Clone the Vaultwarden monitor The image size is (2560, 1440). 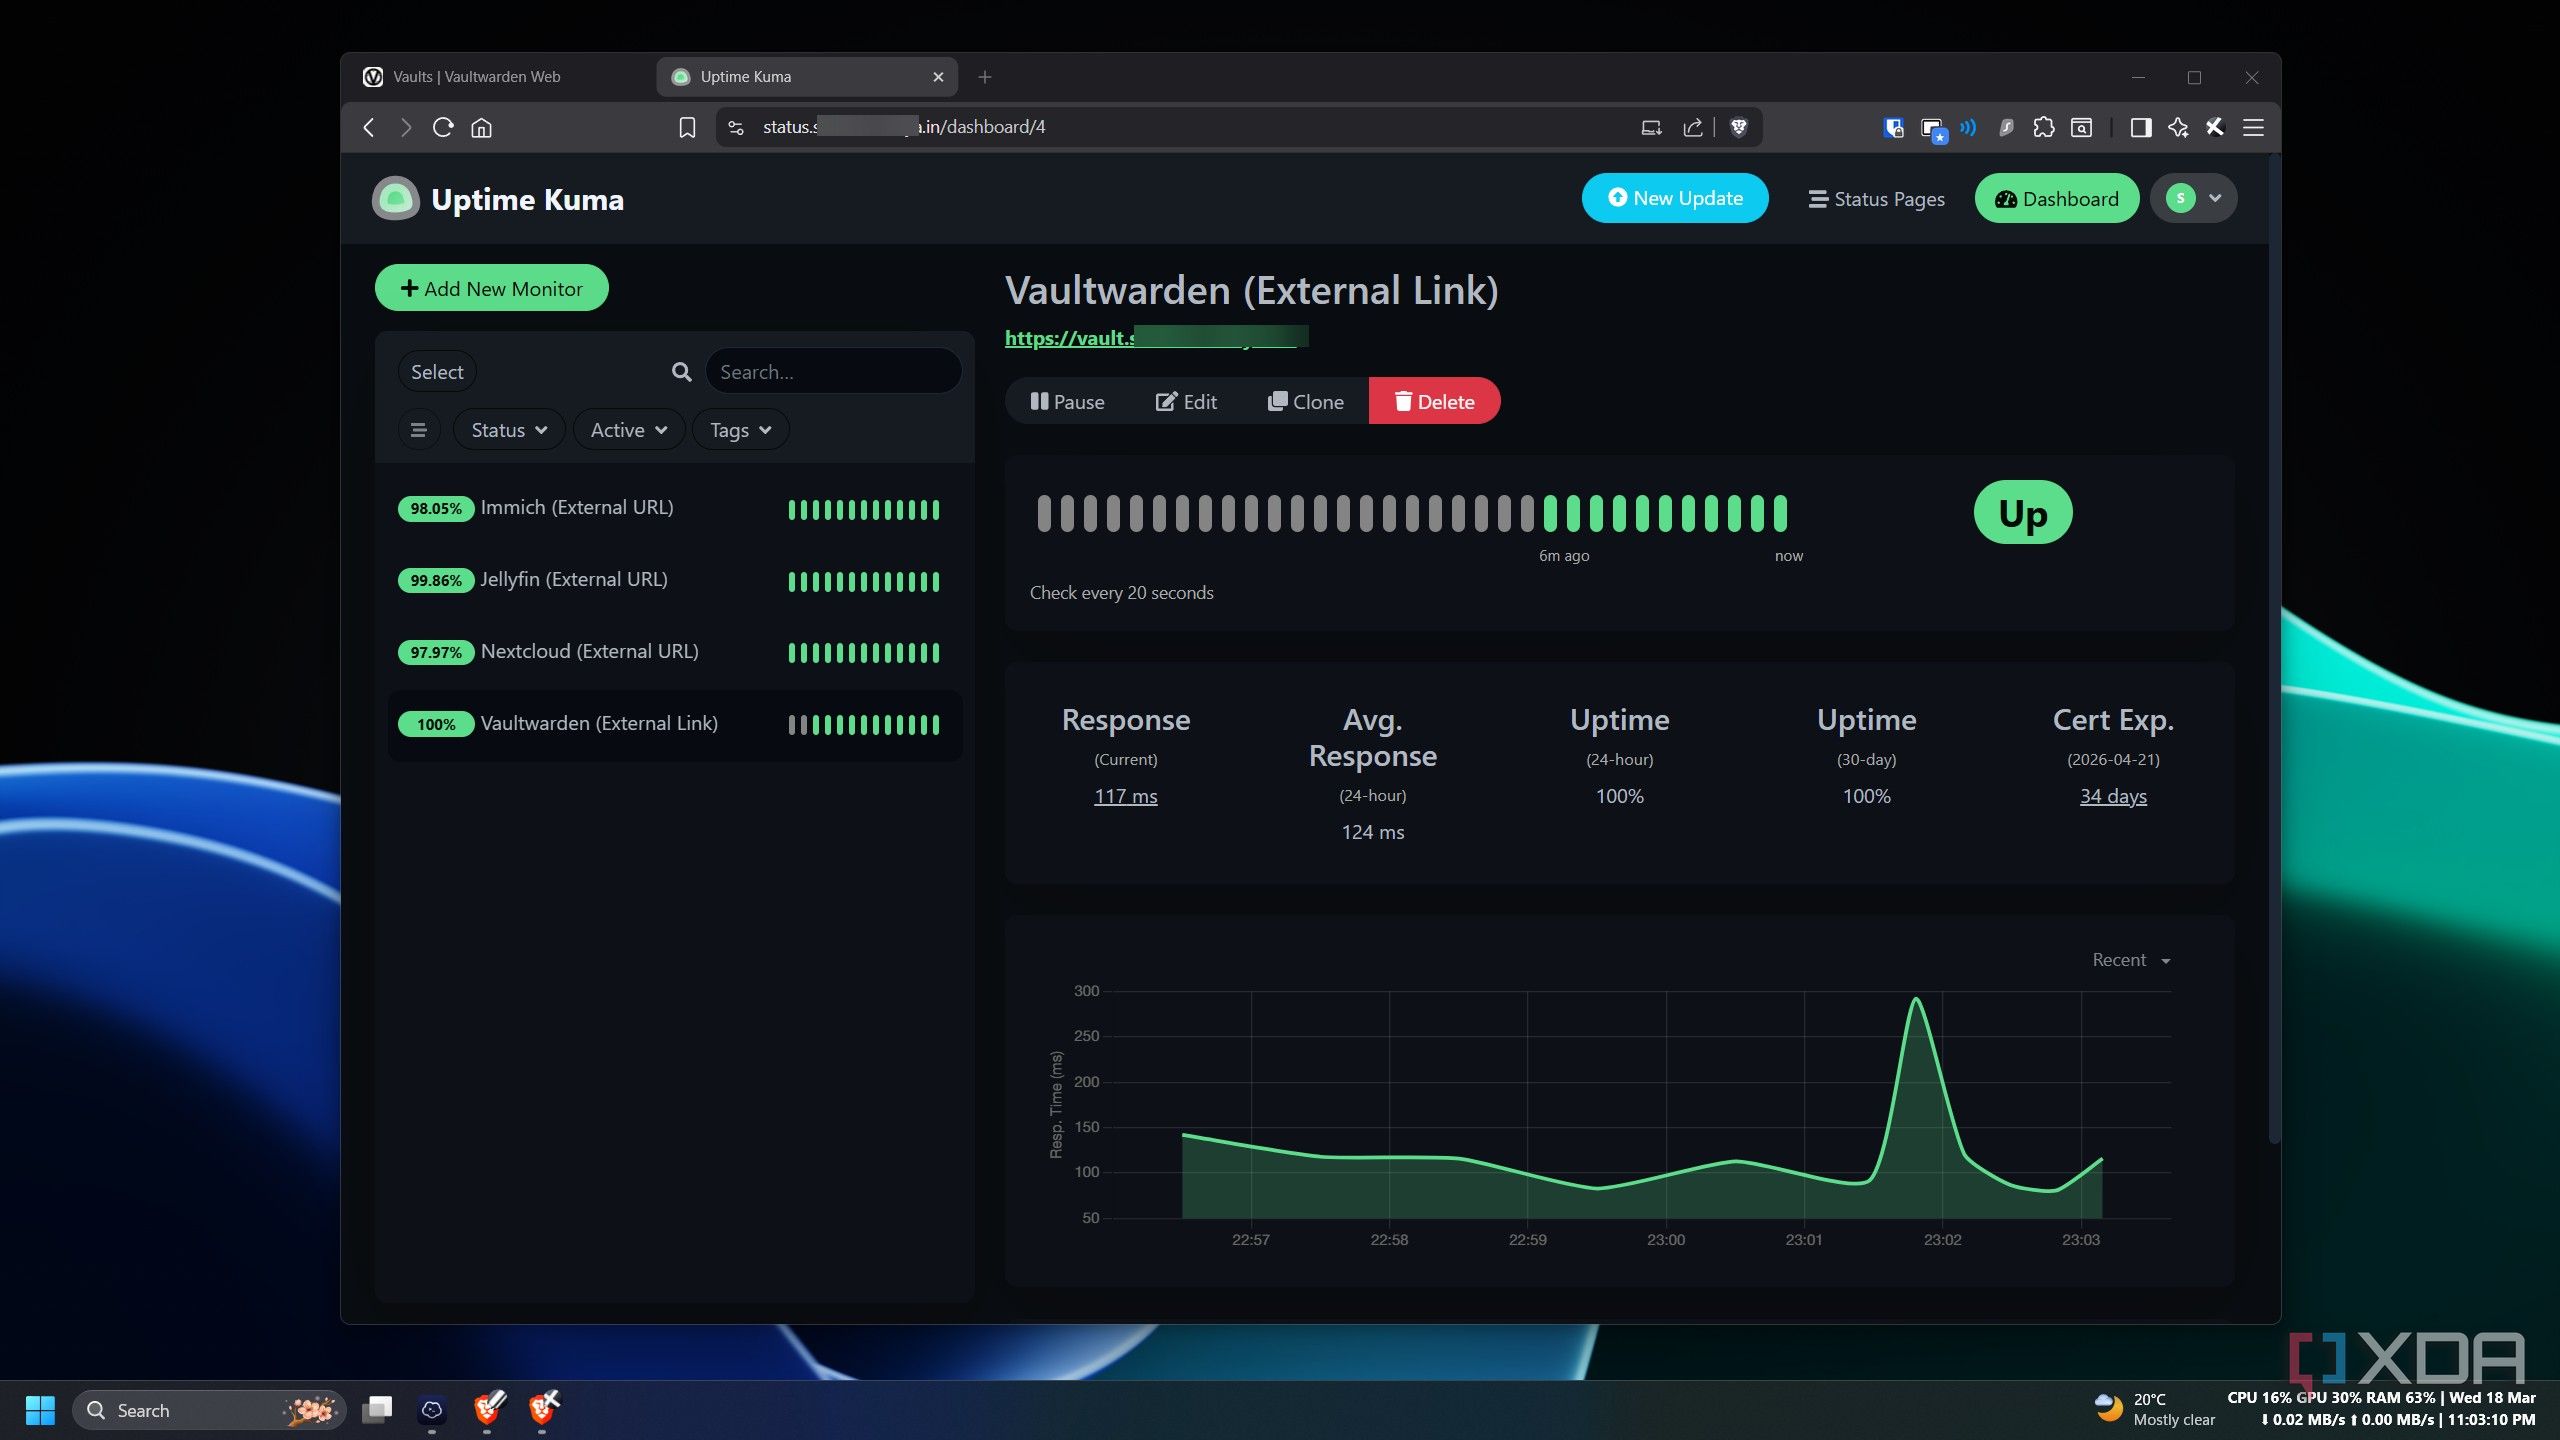(1306, 401)
